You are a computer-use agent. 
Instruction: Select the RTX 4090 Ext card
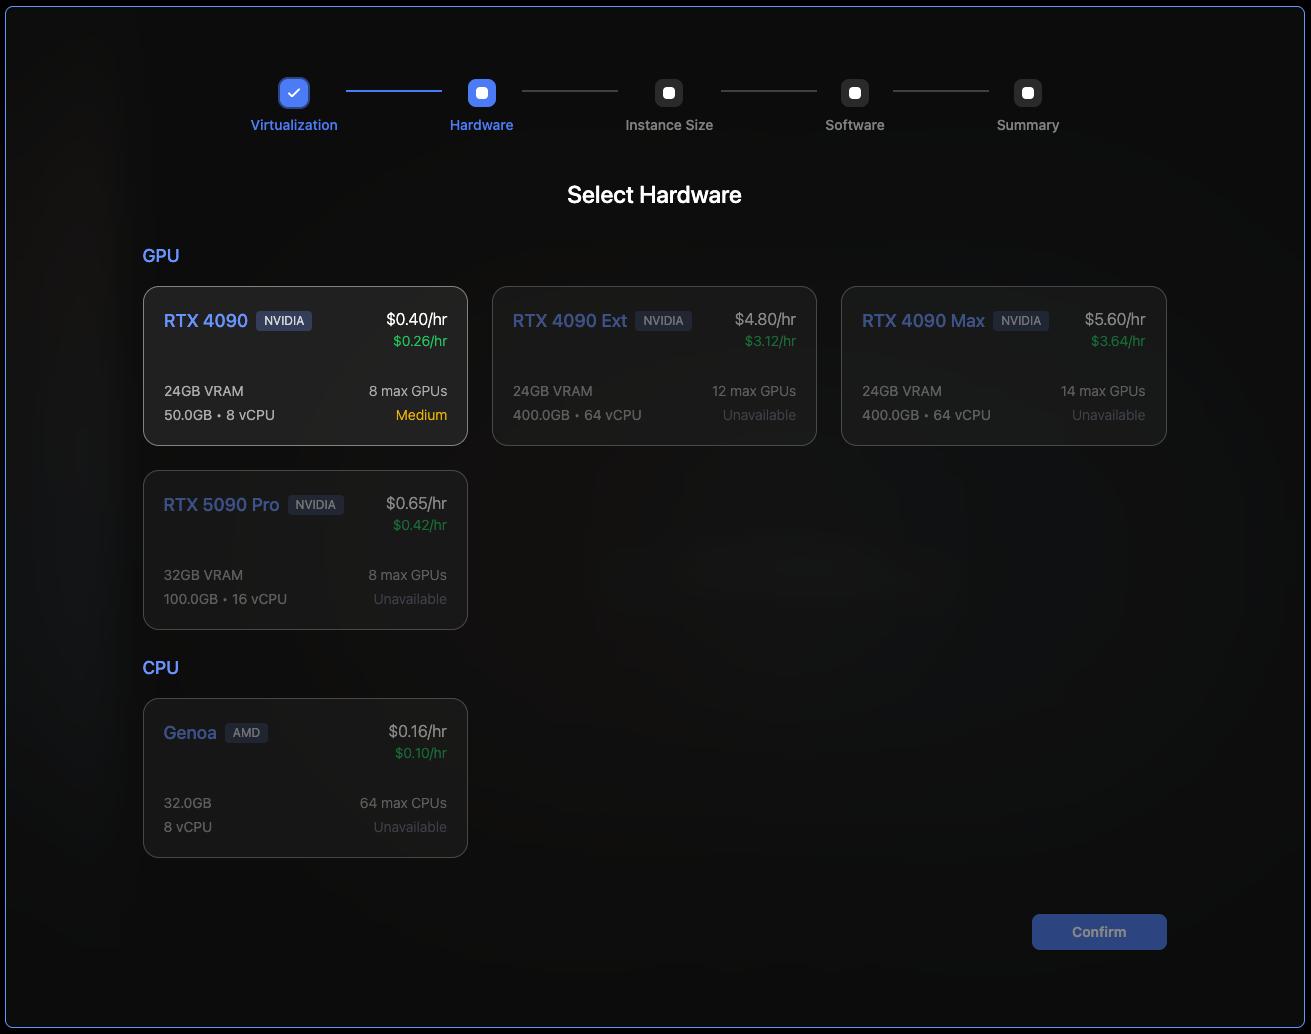point(654,366)
